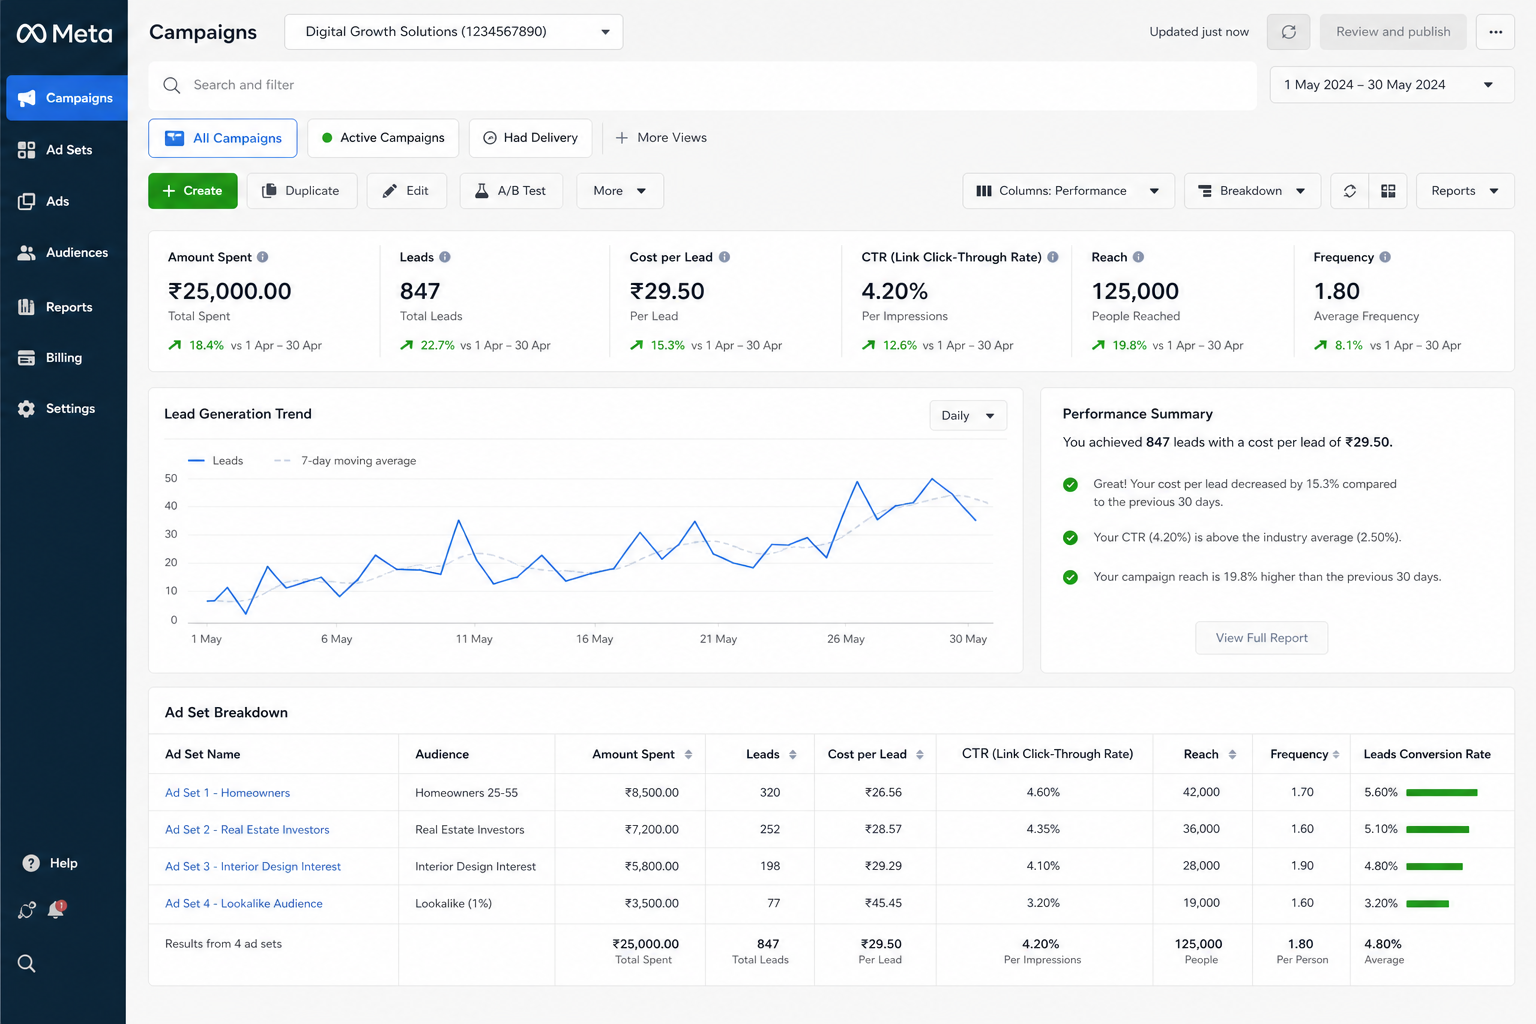Click info icon next to CTR metric

pos(1052,257)
